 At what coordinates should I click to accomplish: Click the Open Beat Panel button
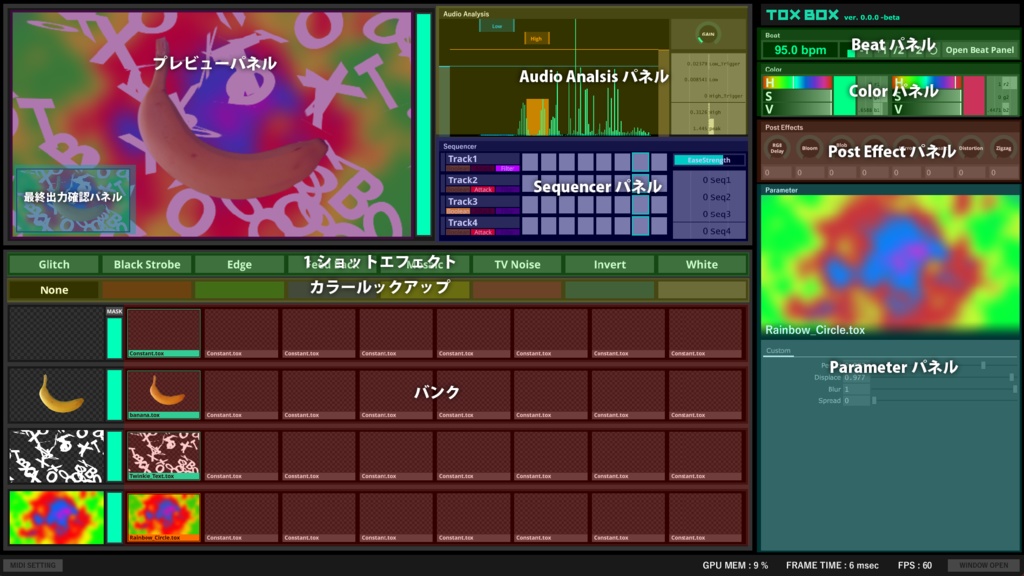pyautogui.click(x=979, y=50)
